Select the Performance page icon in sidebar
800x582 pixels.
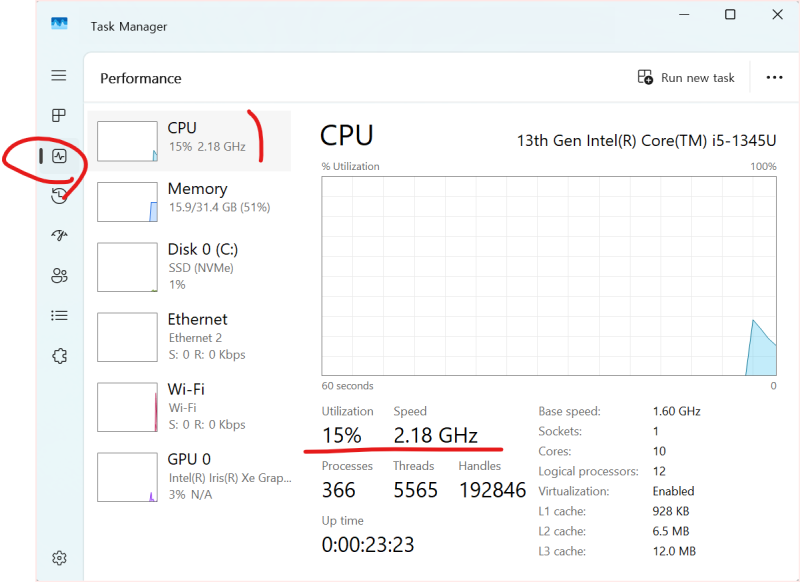pyautogui.click(x=59, y=156)
